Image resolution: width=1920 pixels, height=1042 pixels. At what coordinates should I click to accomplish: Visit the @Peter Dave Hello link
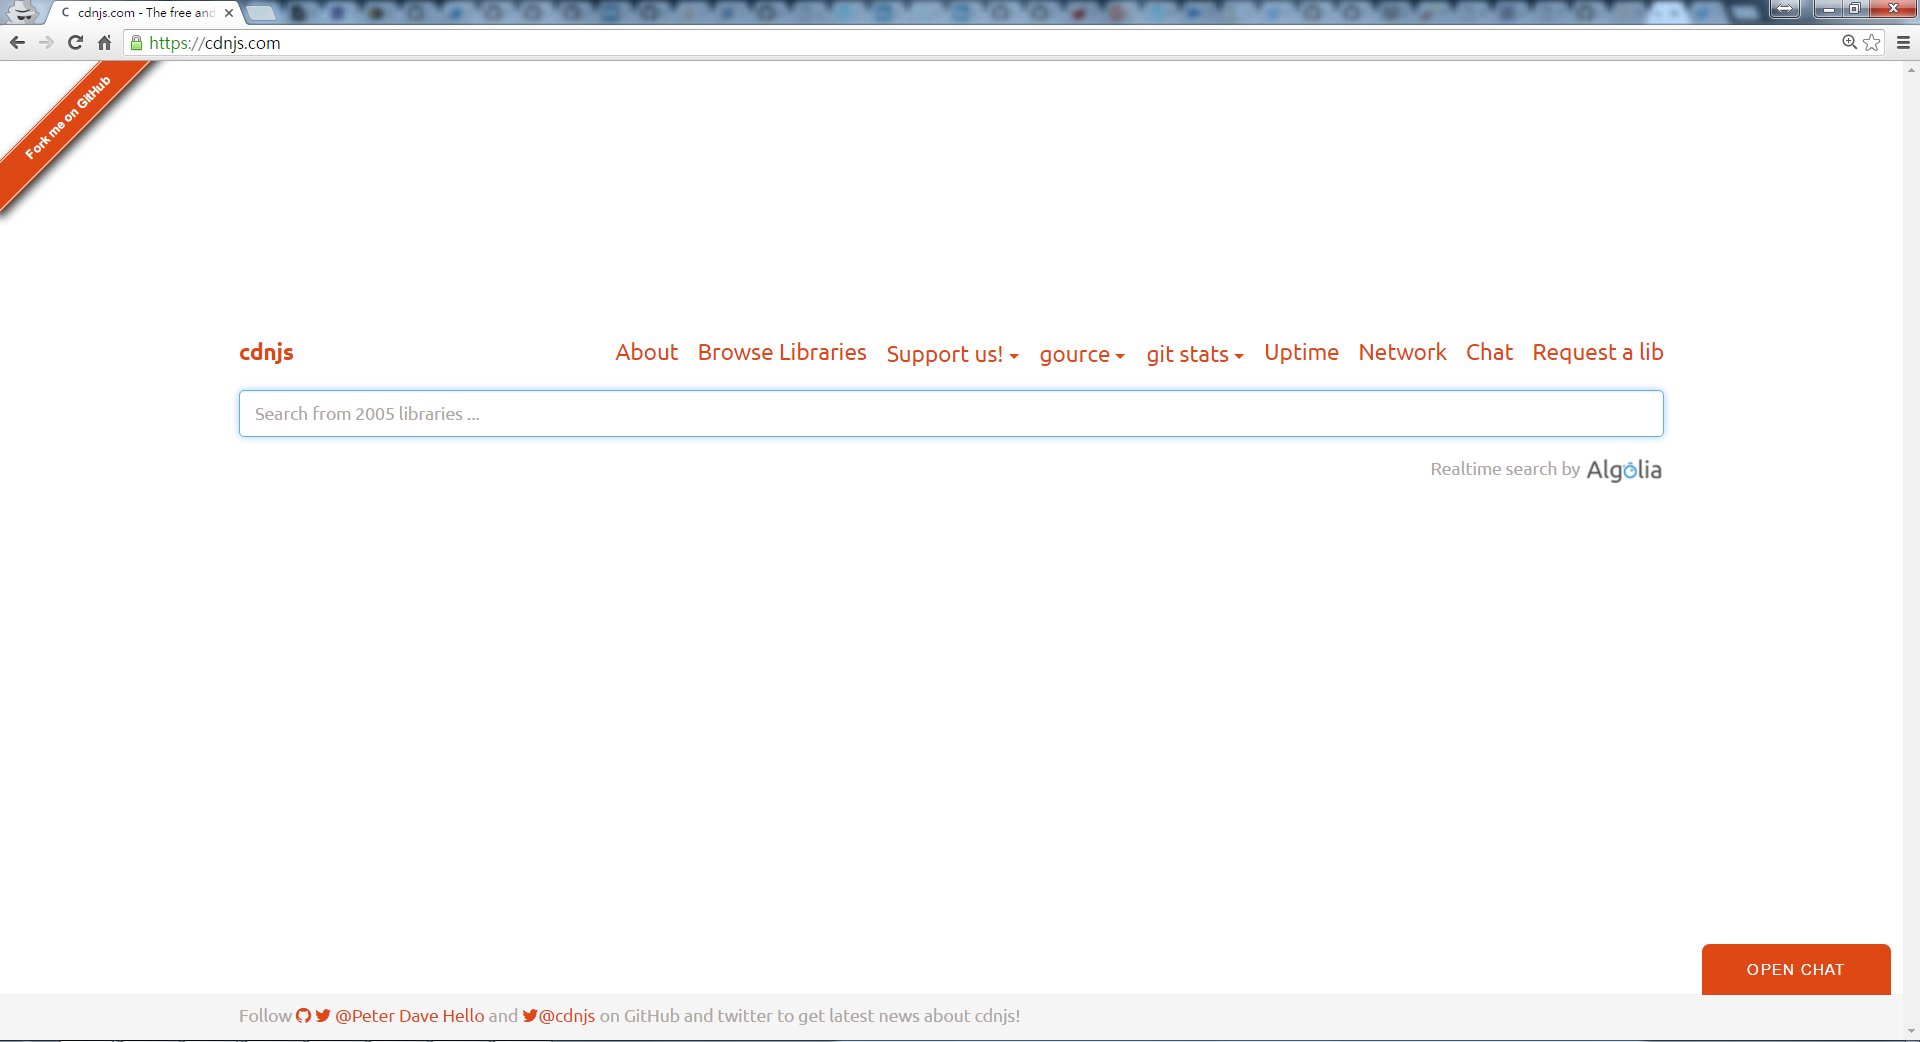410,1016
